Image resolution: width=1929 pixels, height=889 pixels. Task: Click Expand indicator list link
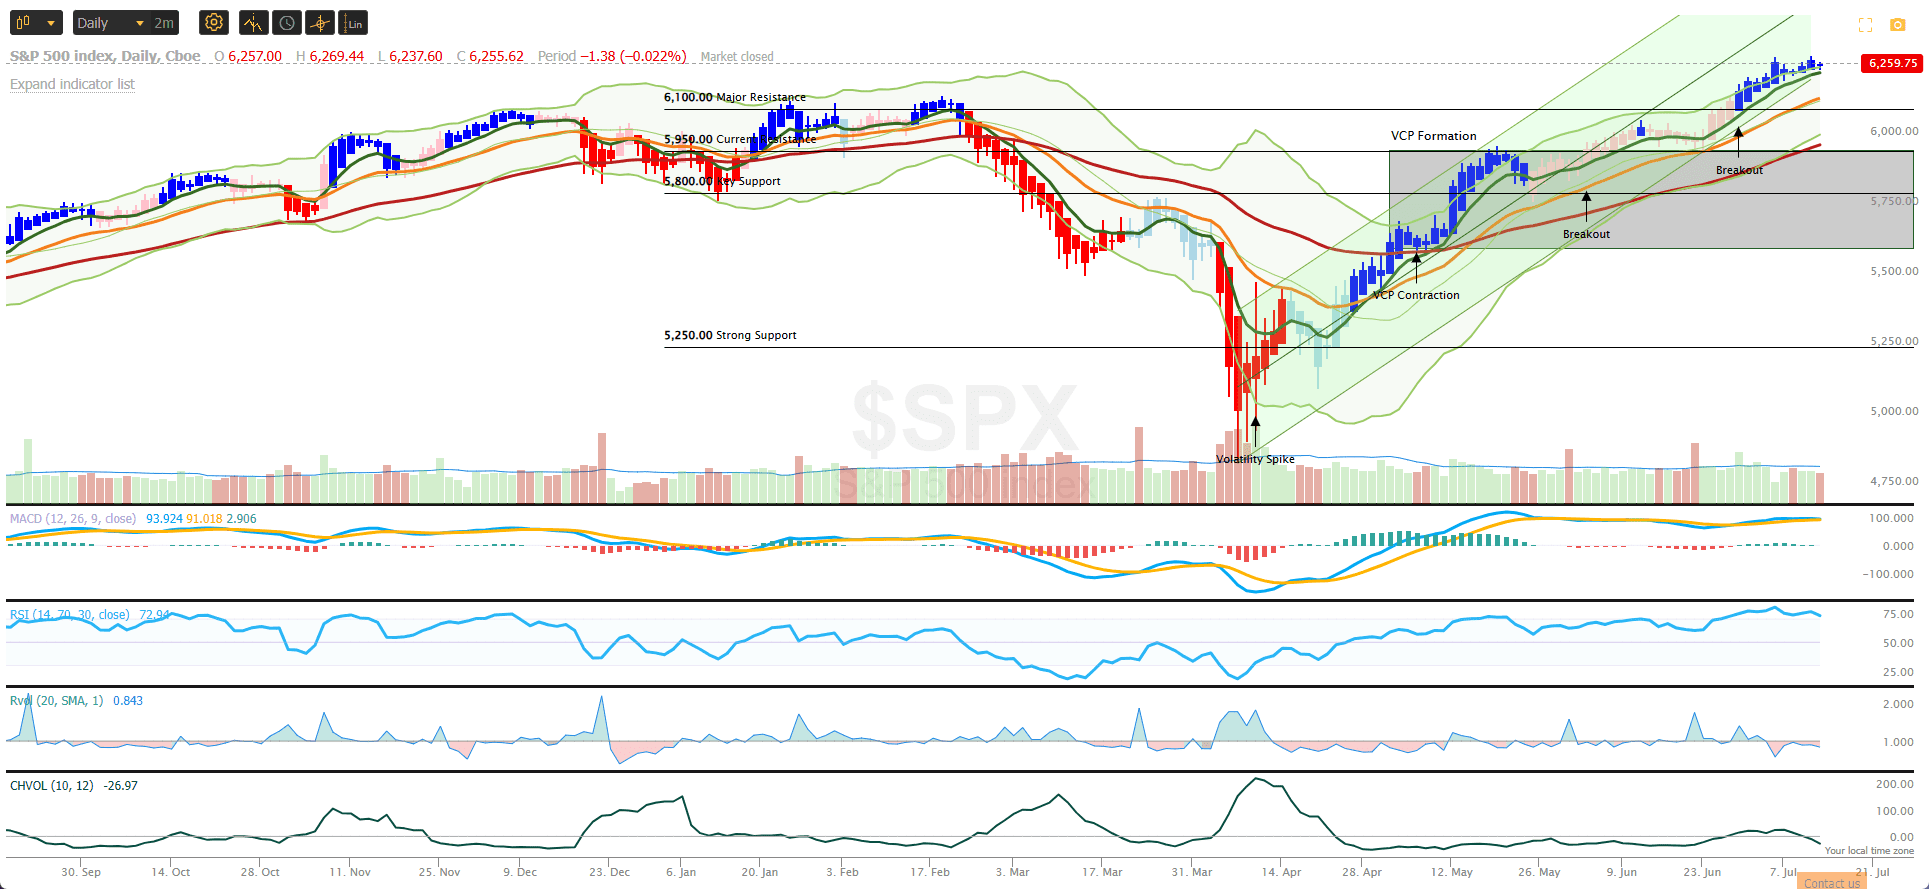point(72,84)
